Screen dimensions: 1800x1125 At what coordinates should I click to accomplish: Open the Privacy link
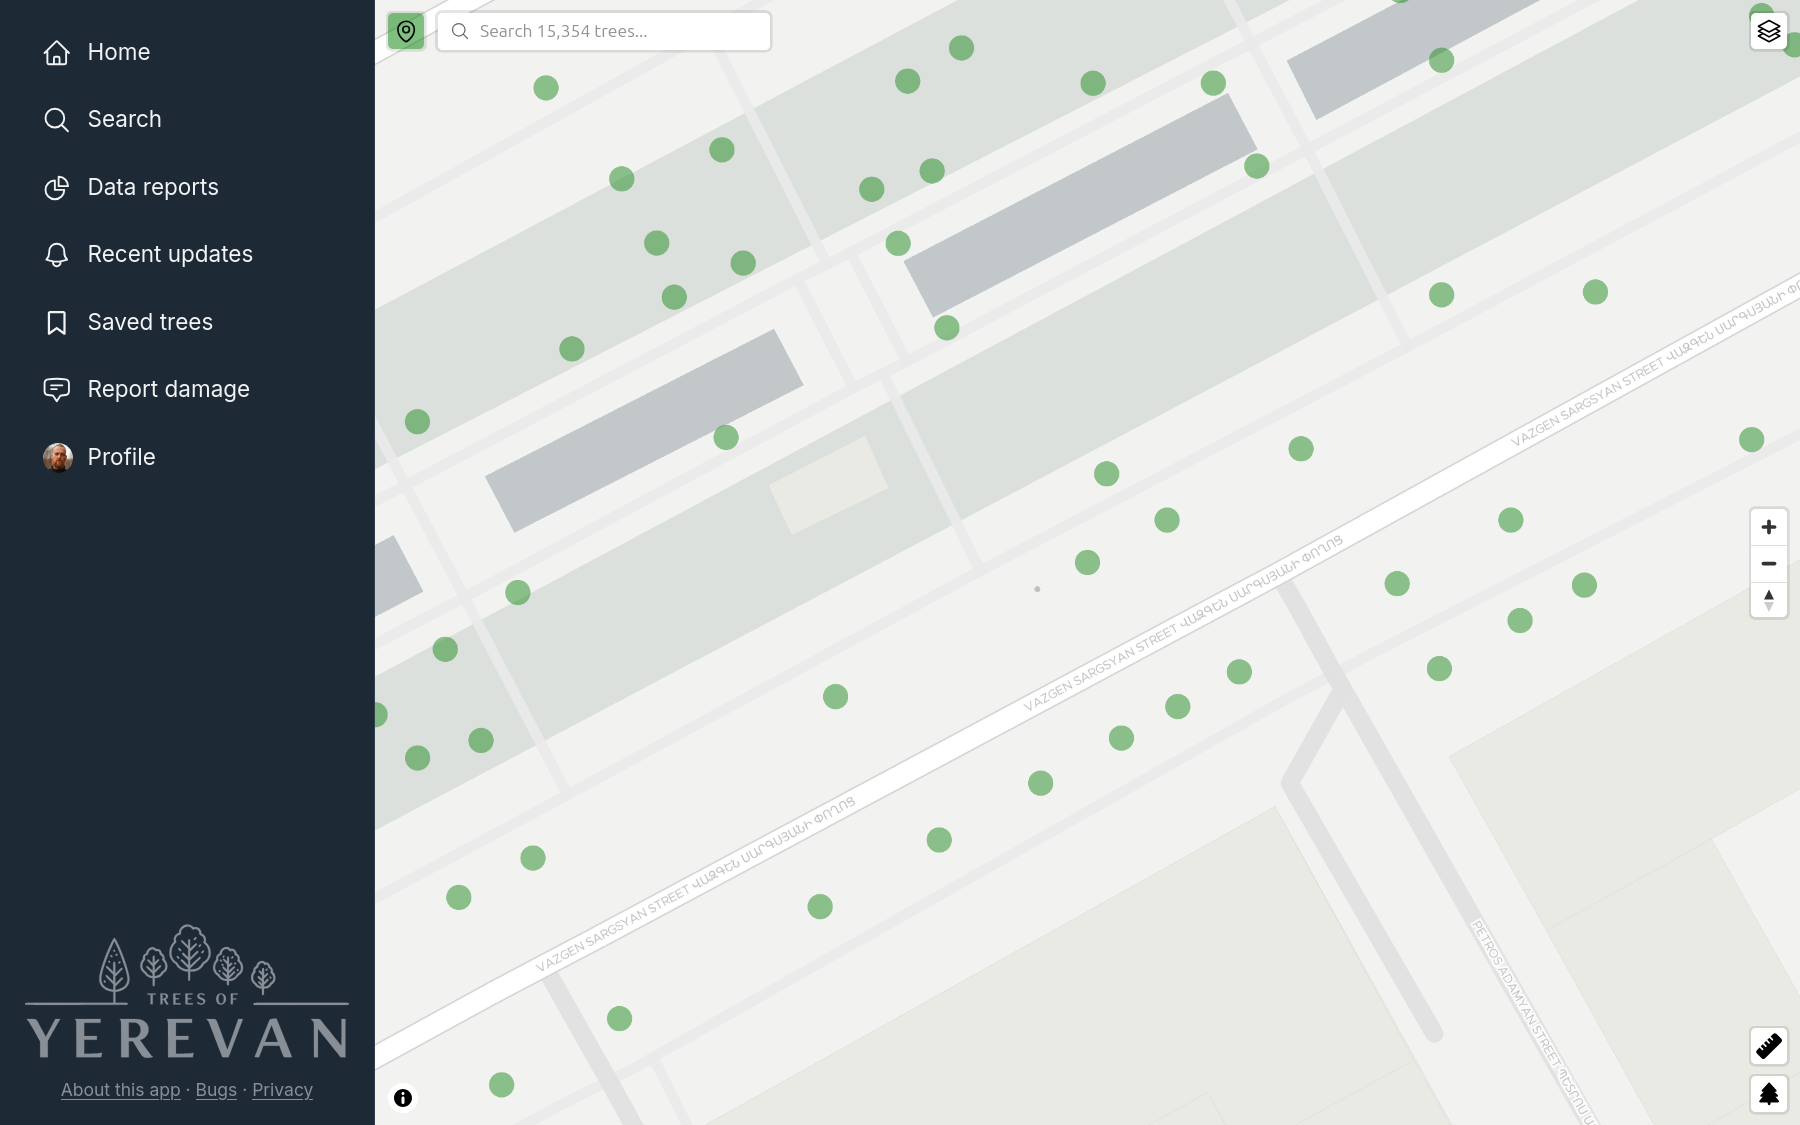click(282, 1090)
